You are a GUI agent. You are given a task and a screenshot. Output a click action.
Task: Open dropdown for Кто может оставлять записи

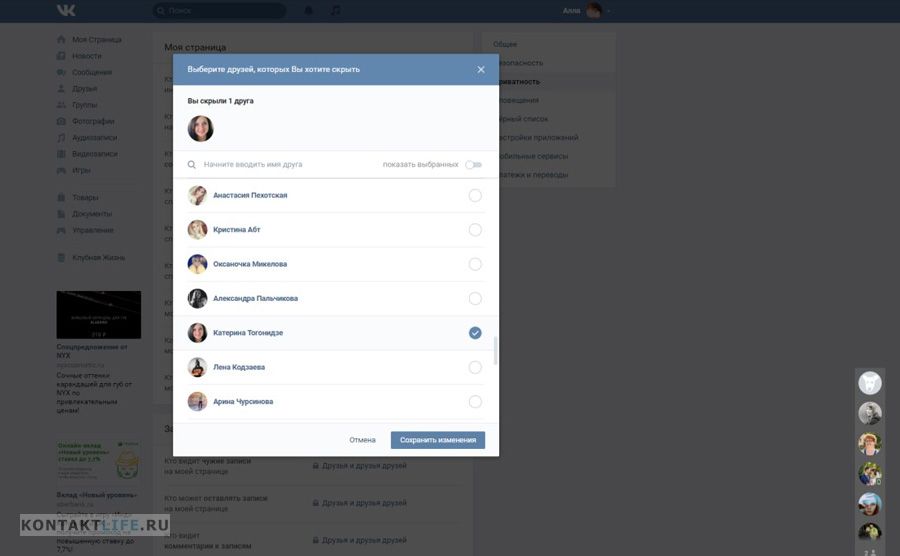click(360, 503)
